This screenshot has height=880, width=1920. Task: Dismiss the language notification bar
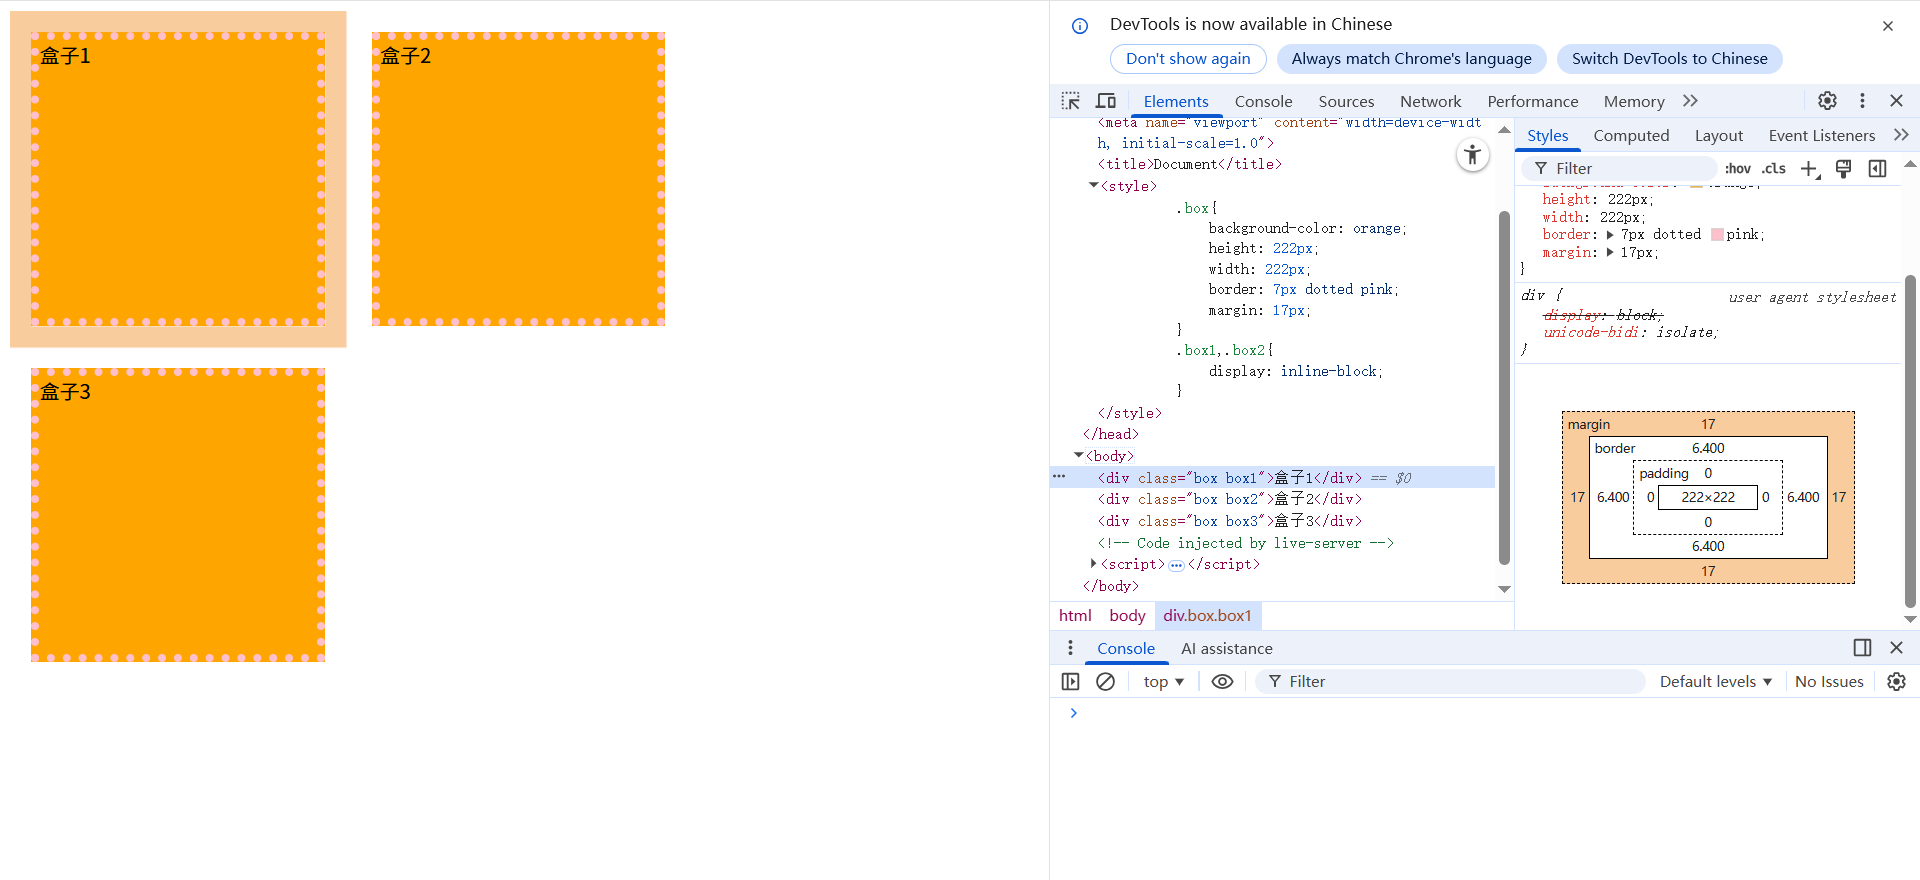point(1888,26)
